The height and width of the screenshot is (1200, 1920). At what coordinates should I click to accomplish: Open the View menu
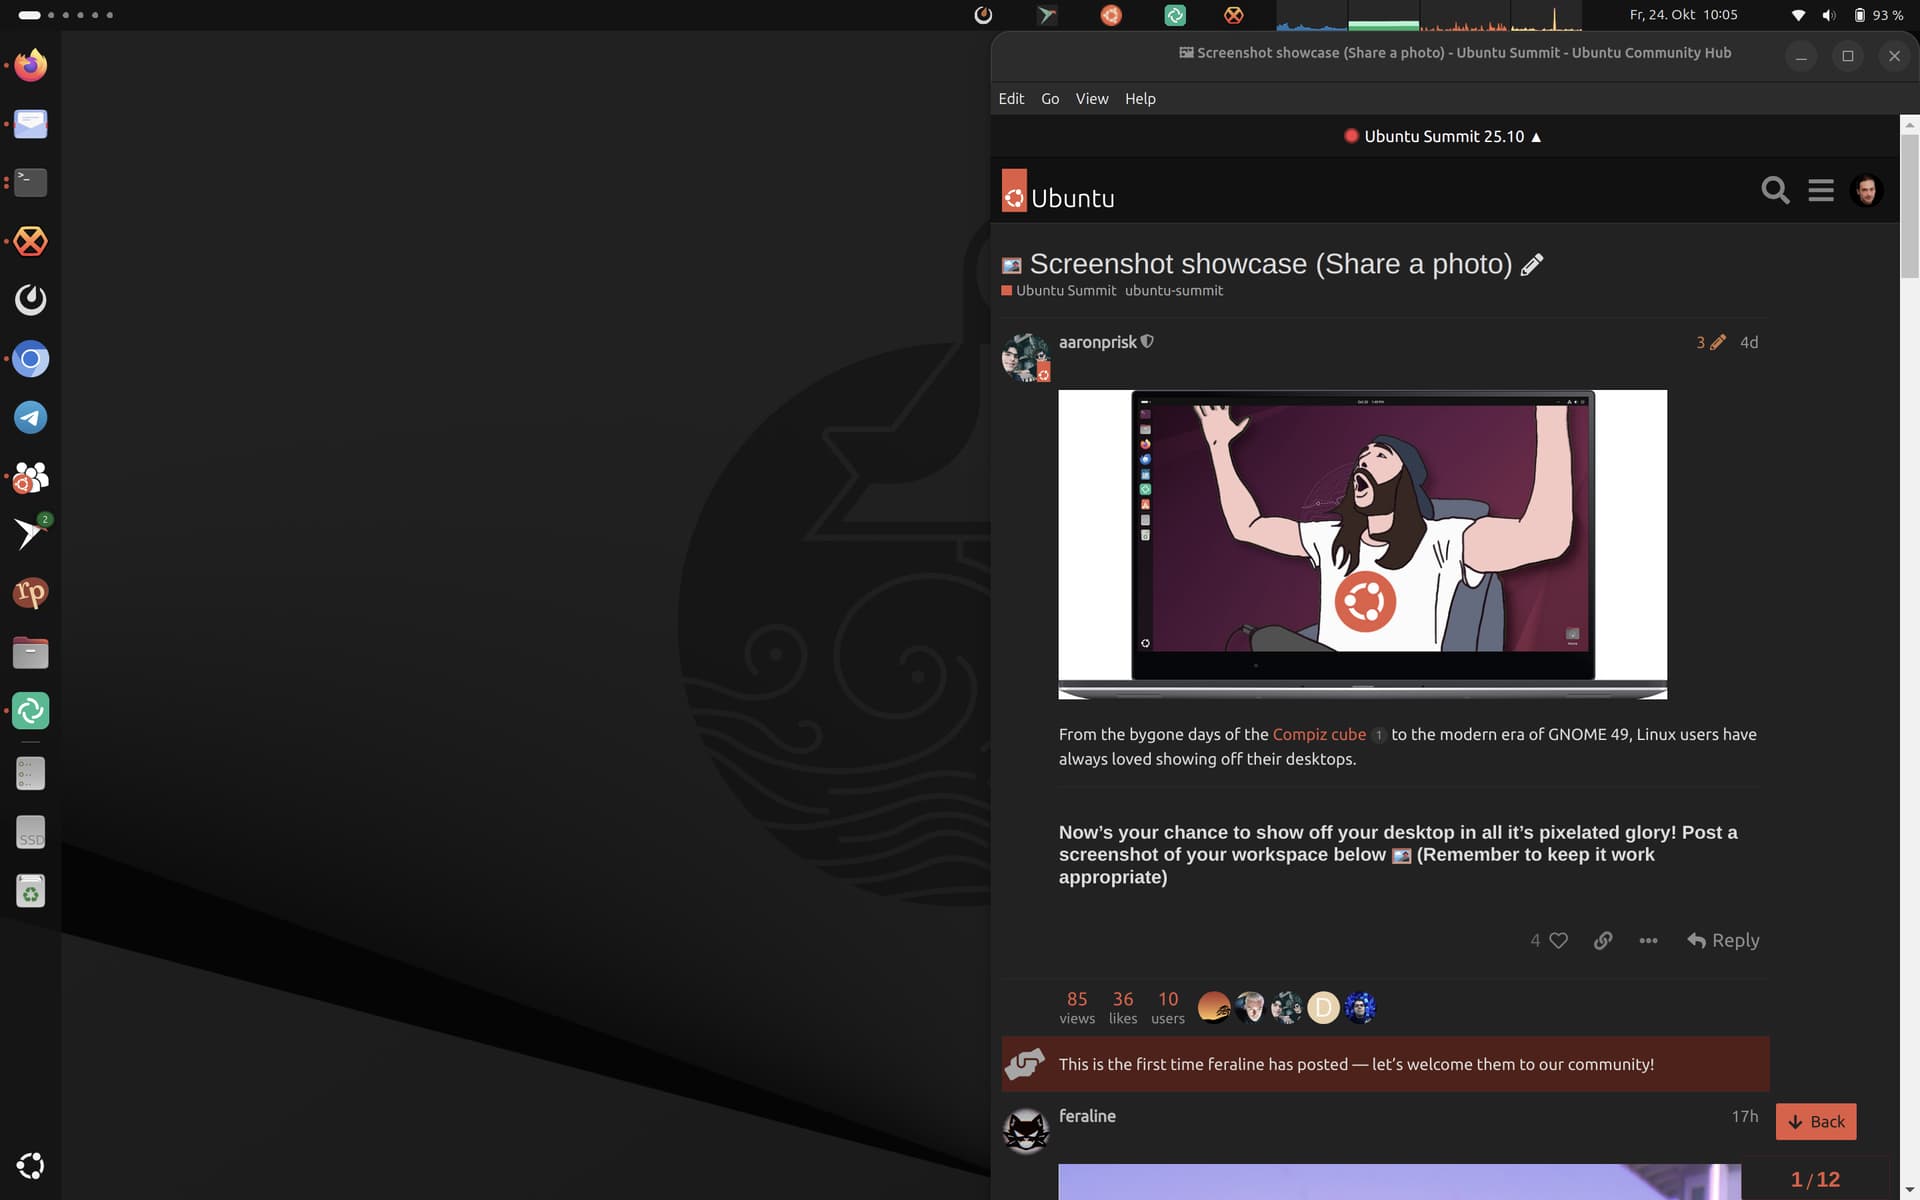1091,98
